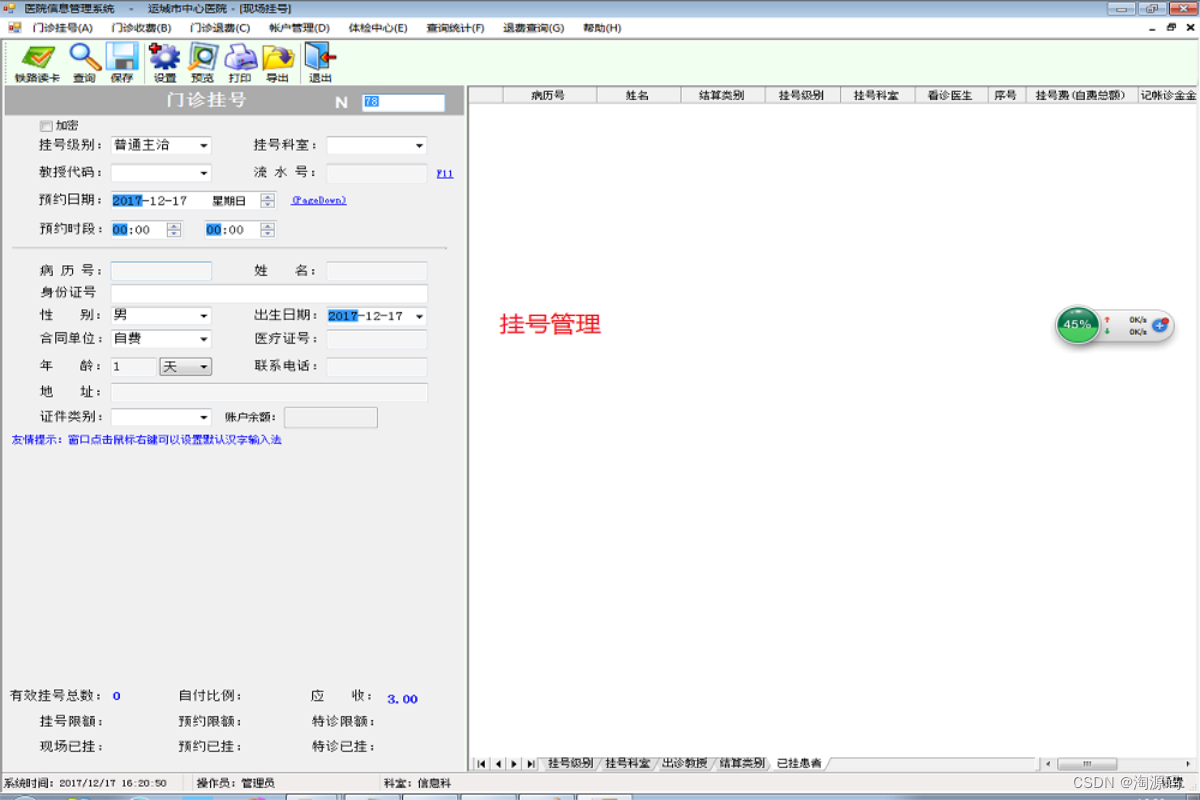Viewport: 1200px width, 800px height.
Task: Switch to the 出诊教授 bottom tab
Action: click(x=685, y=763)
